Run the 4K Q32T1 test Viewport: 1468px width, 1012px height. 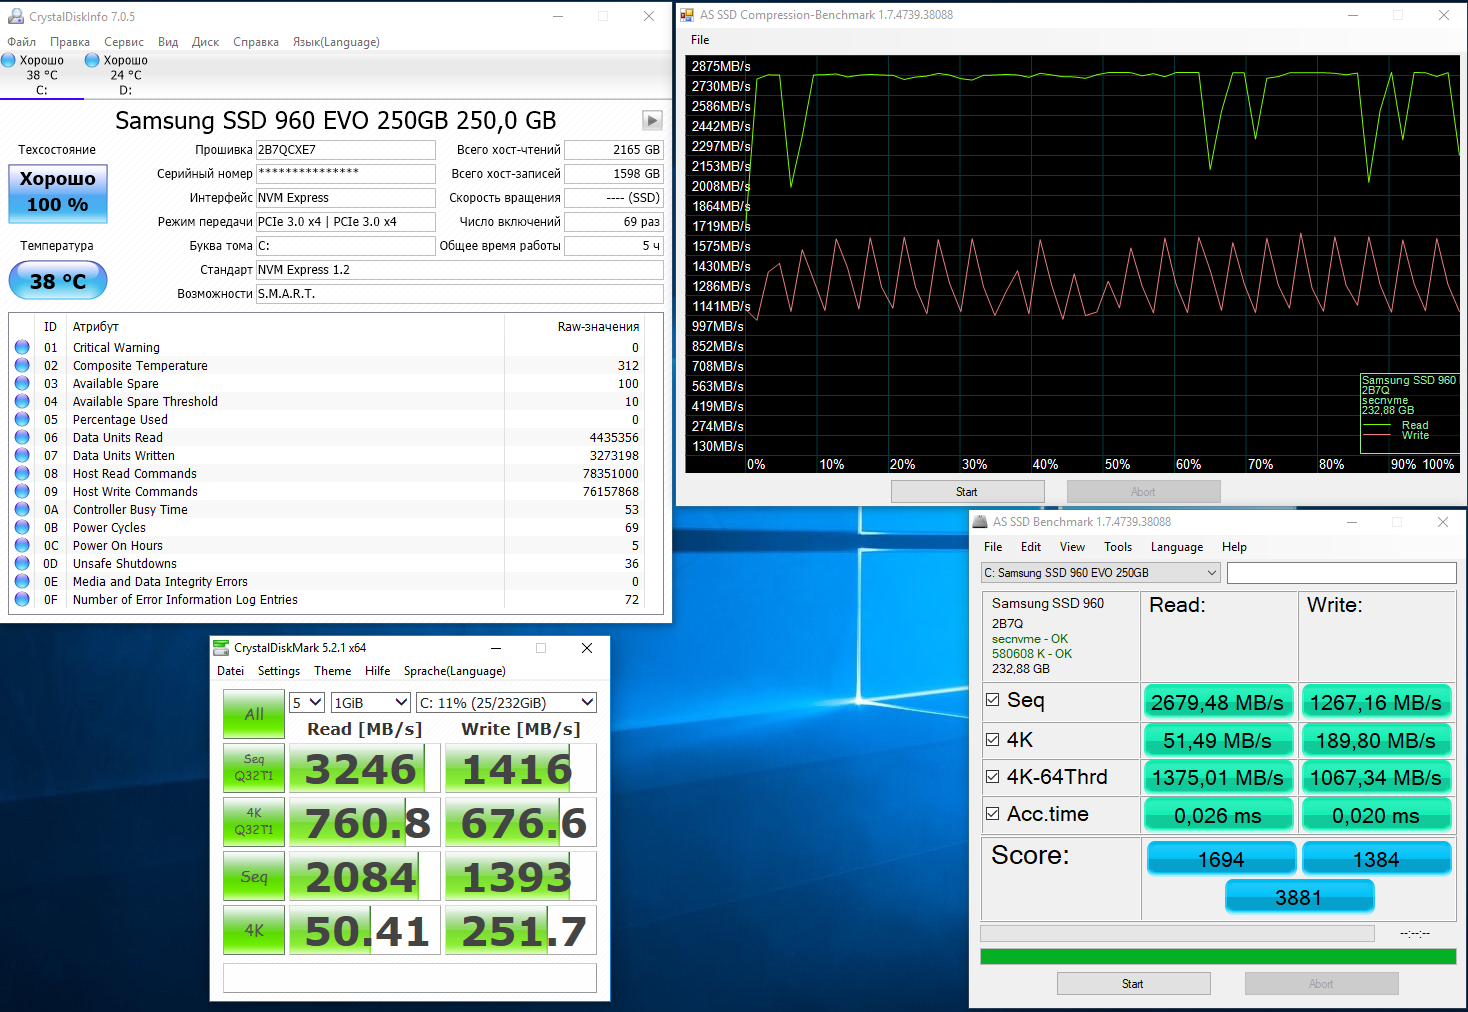[254, 822]
